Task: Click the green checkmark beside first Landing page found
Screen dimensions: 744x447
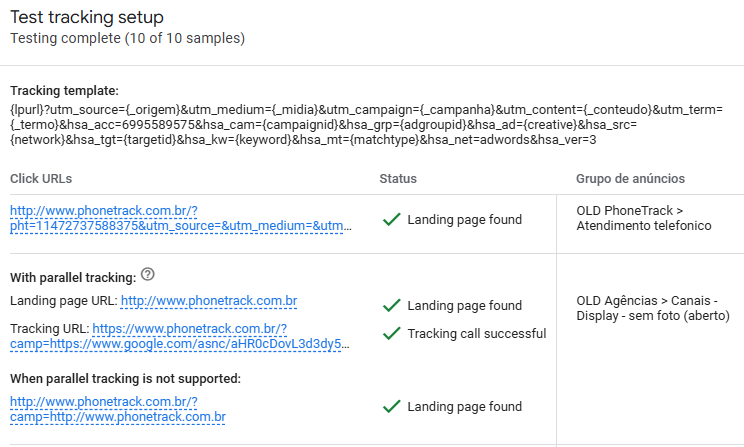Action: click(392, 219)
